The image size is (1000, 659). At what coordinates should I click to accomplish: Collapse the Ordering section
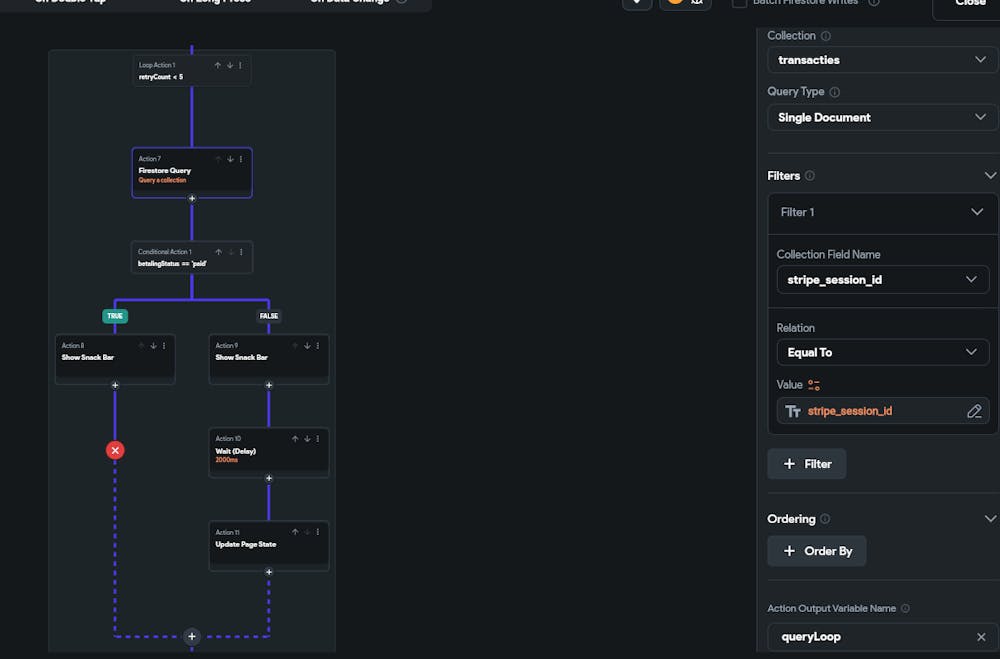[x=991, y=518]
